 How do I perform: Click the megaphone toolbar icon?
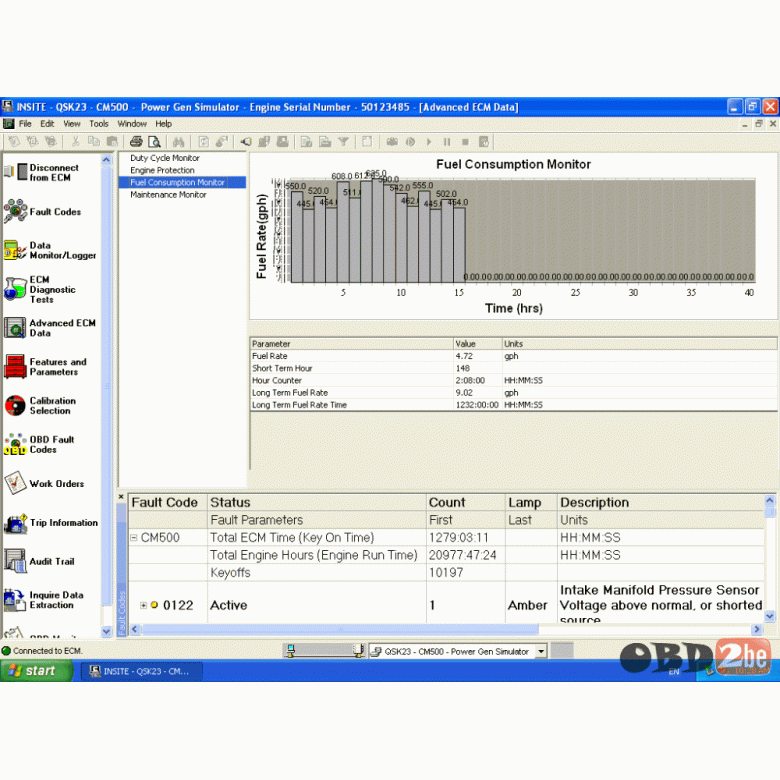point(245,142)
